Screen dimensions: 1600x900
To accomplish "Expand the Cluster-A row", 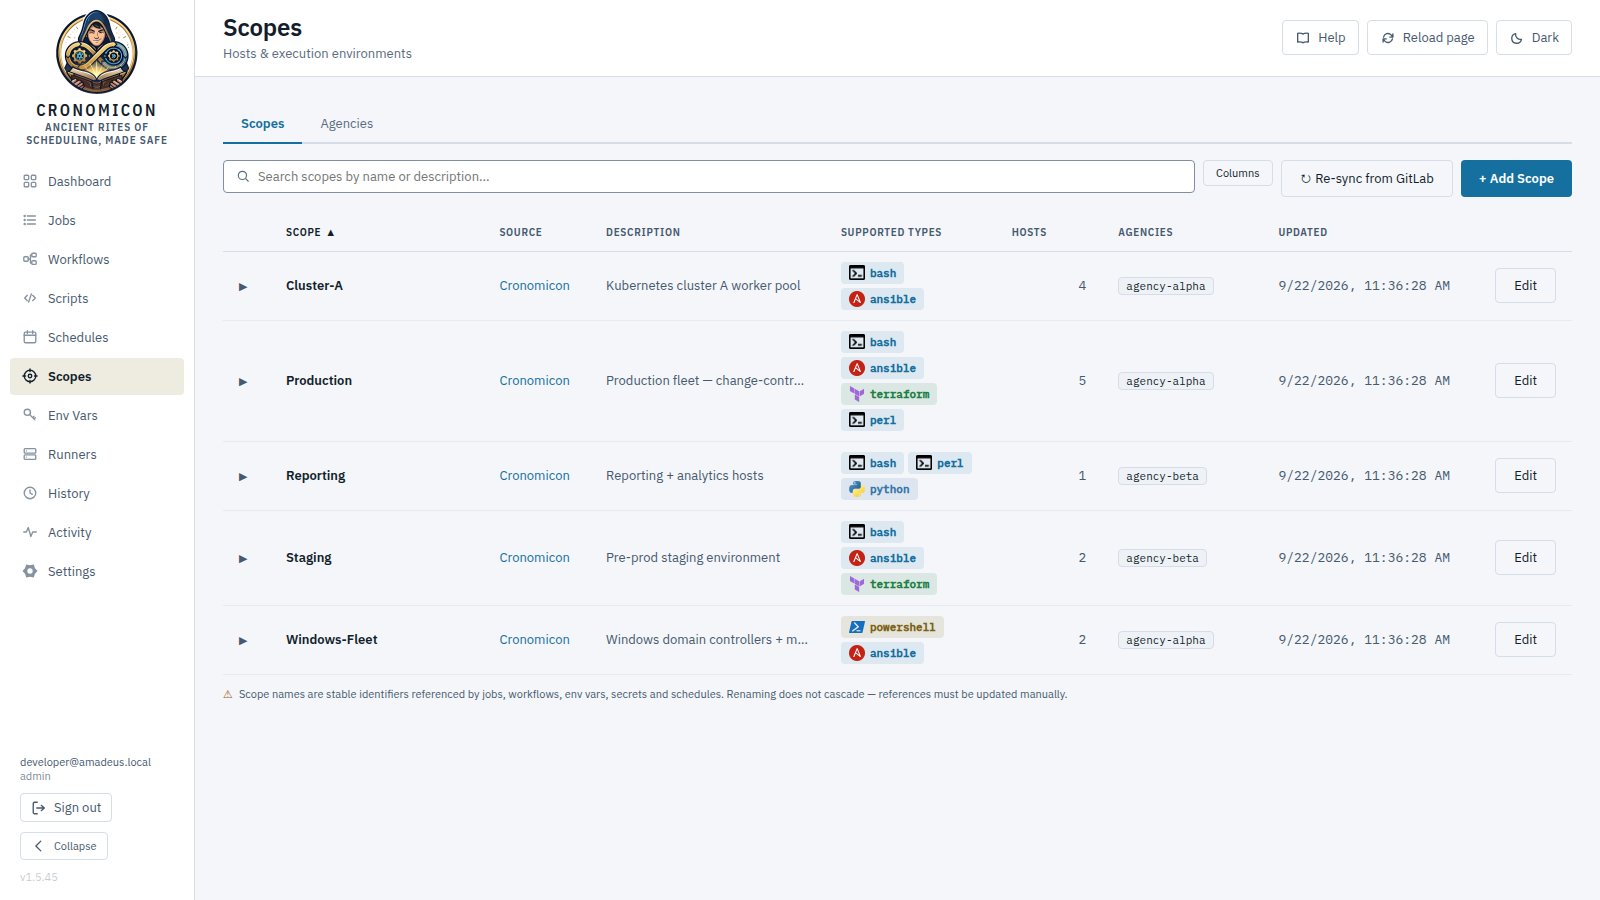I will (242, 287).
